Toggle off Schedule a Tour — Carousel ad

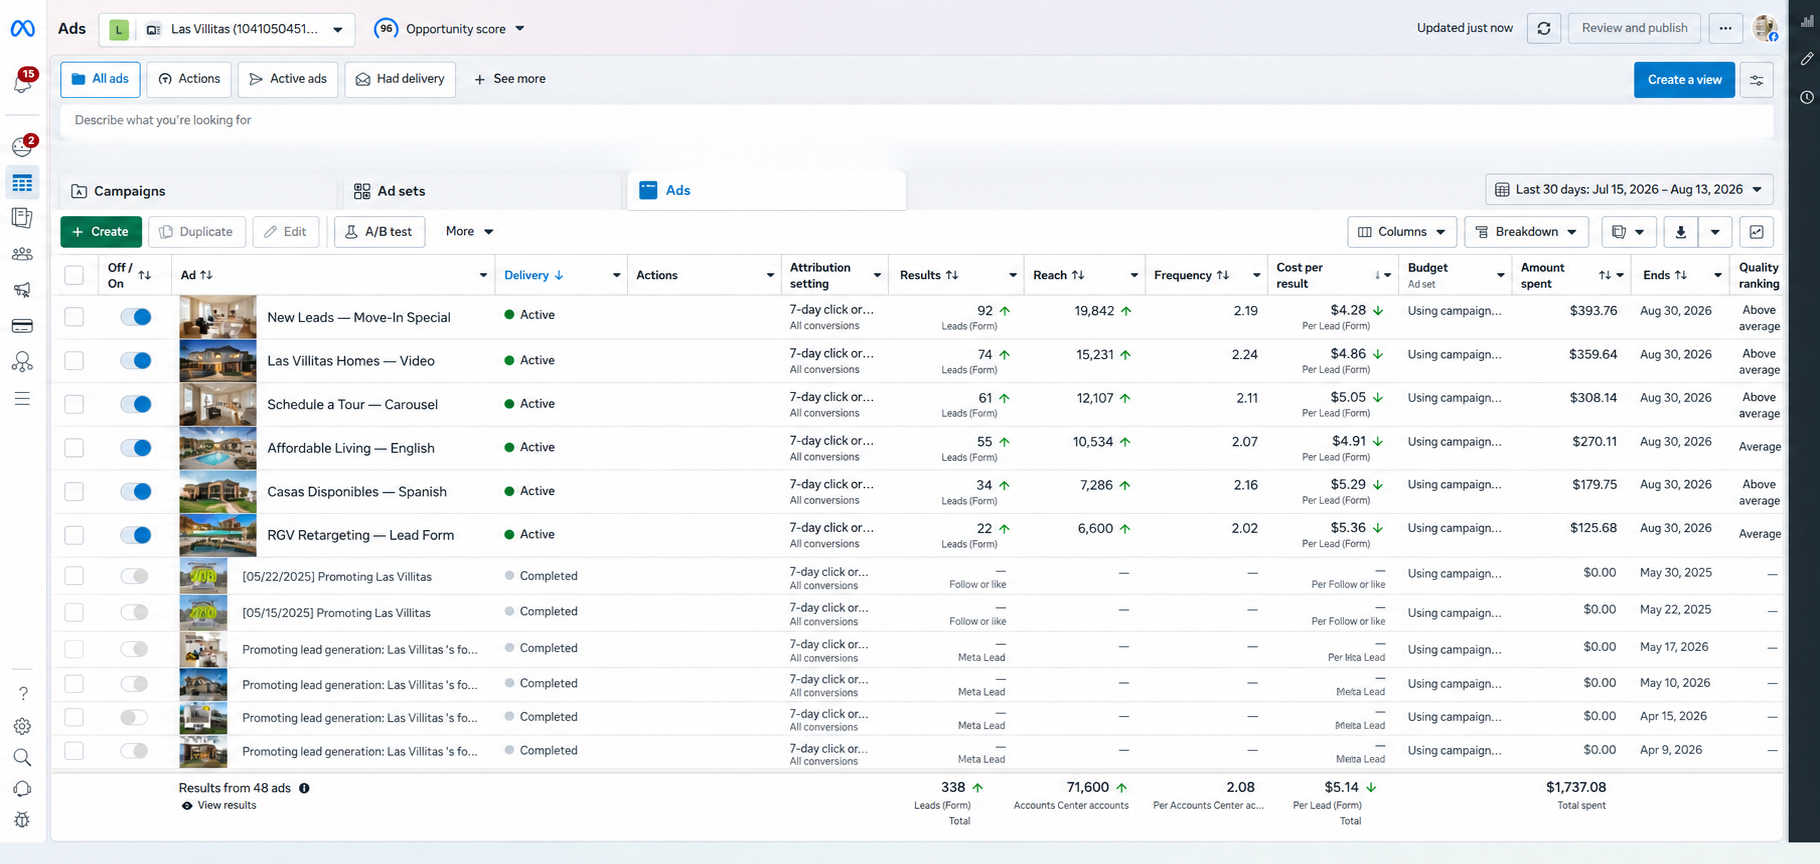(135, 404)
